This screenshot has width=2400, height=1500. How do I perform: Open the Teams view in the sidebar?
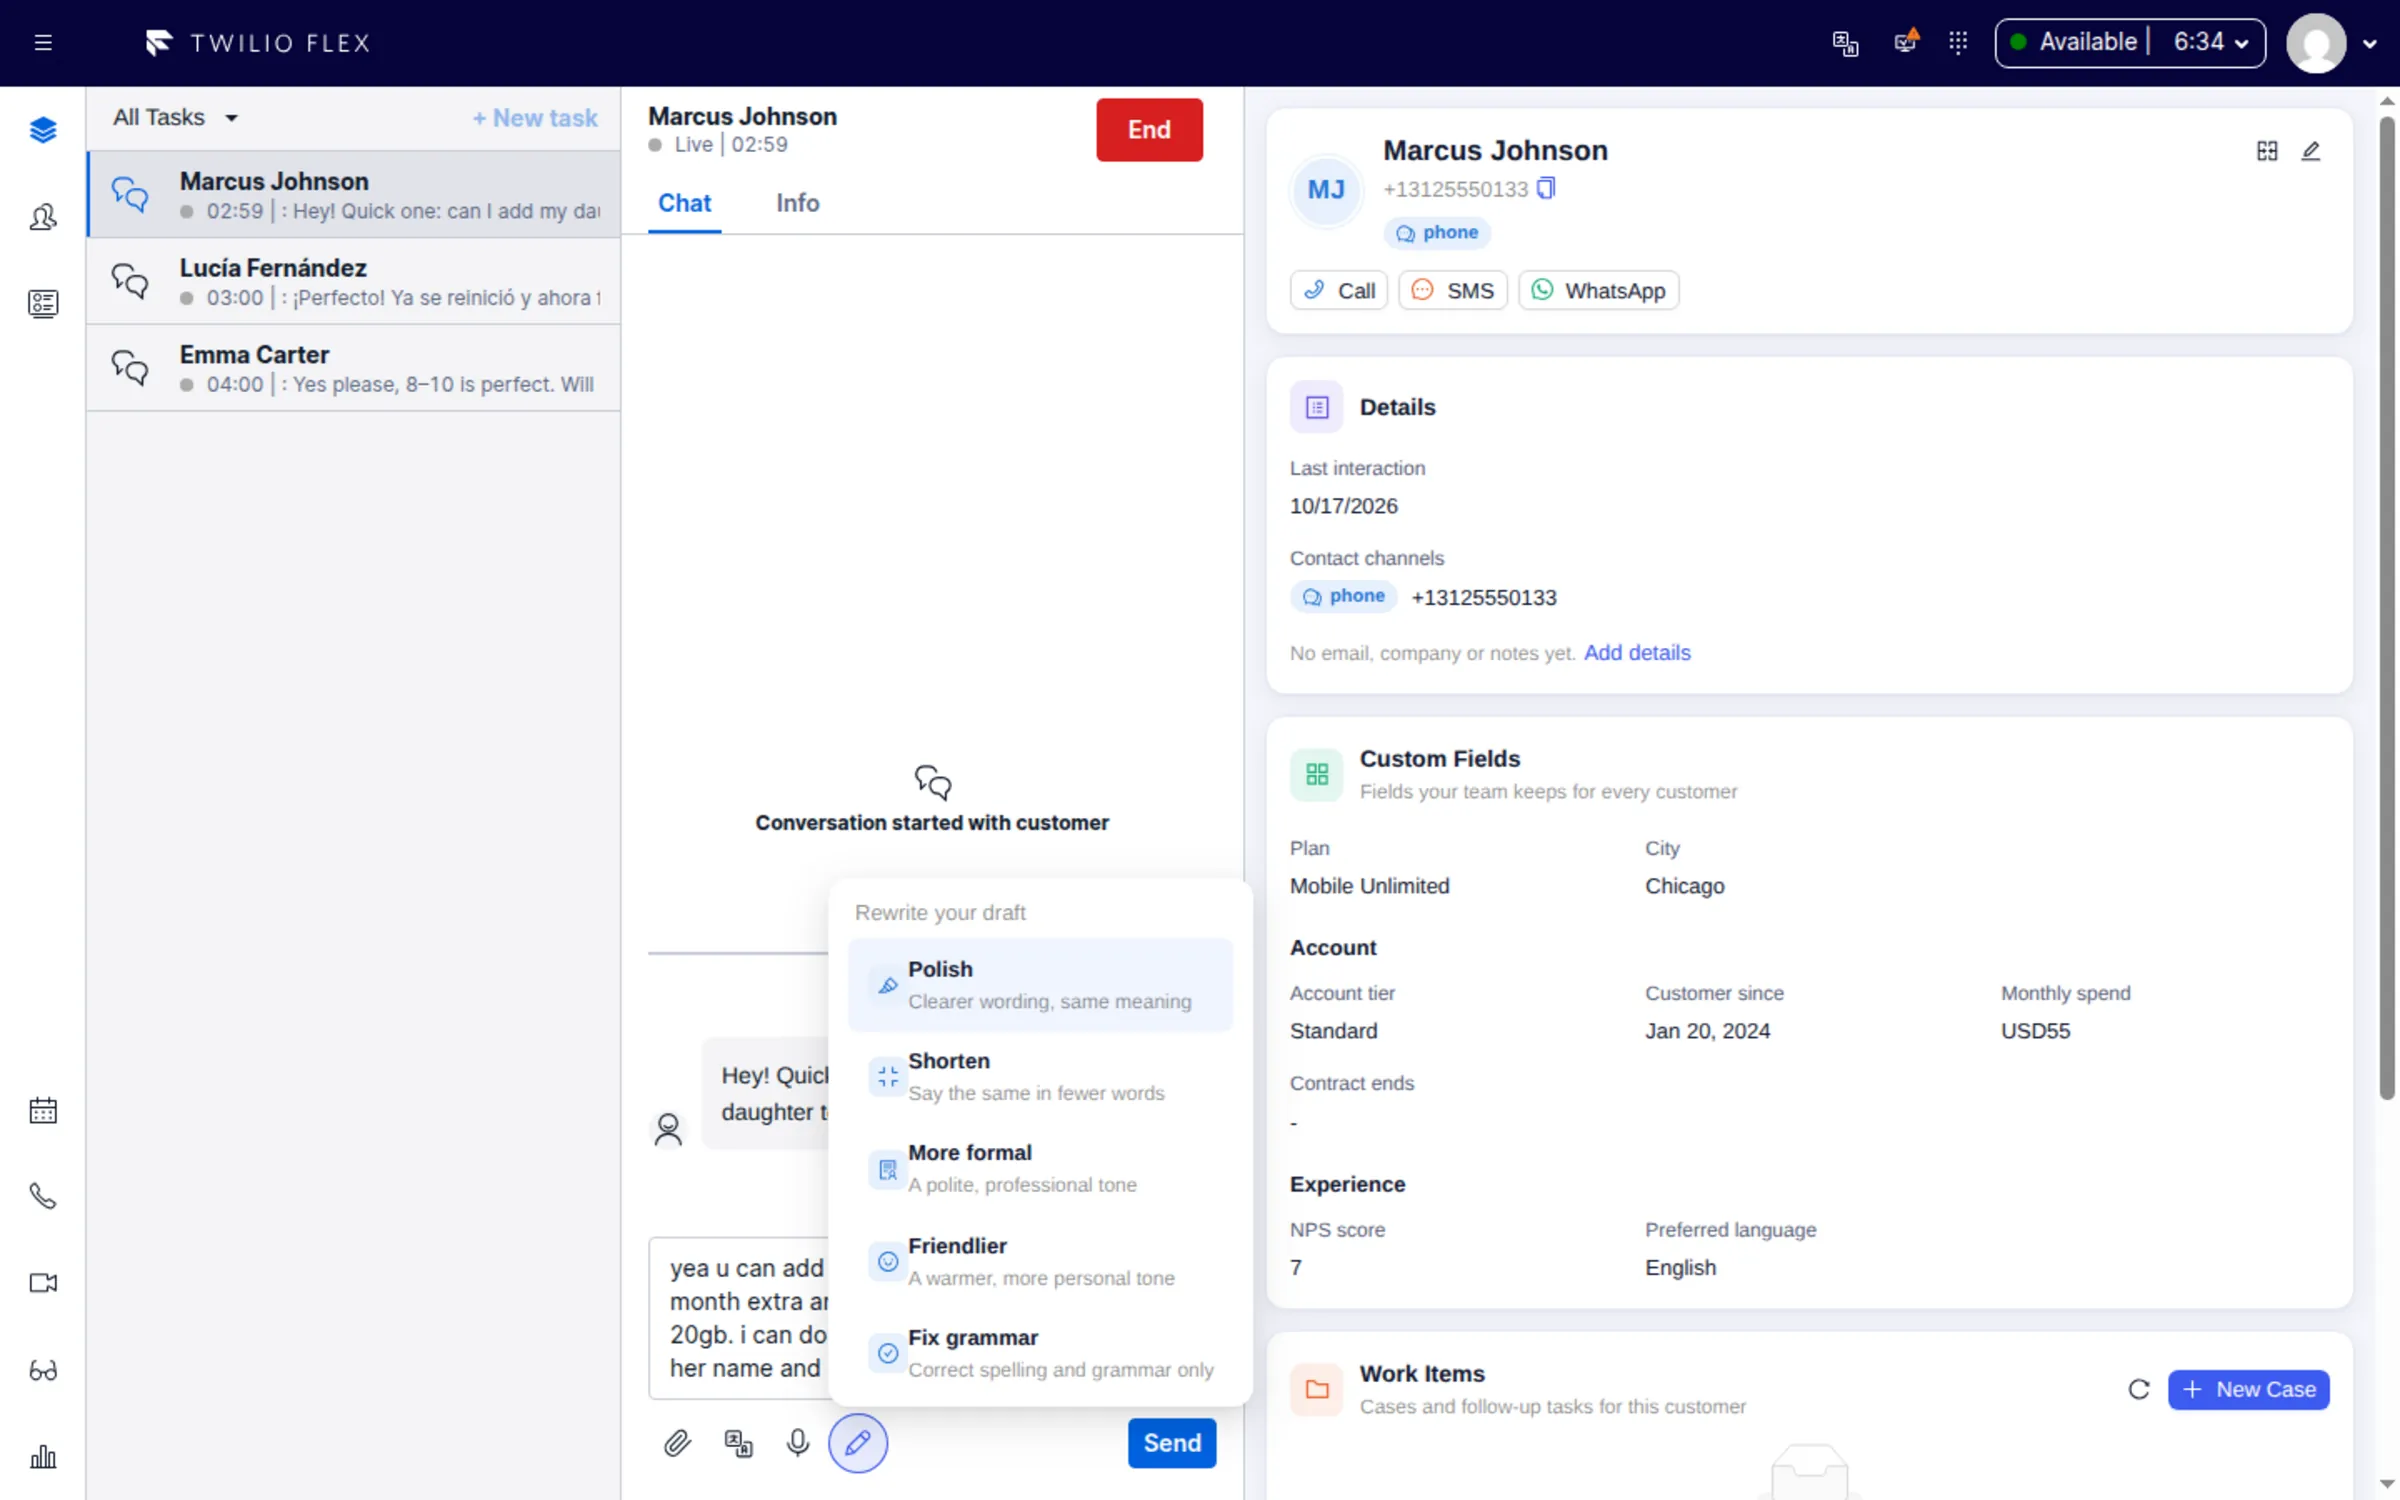[43, 217]
